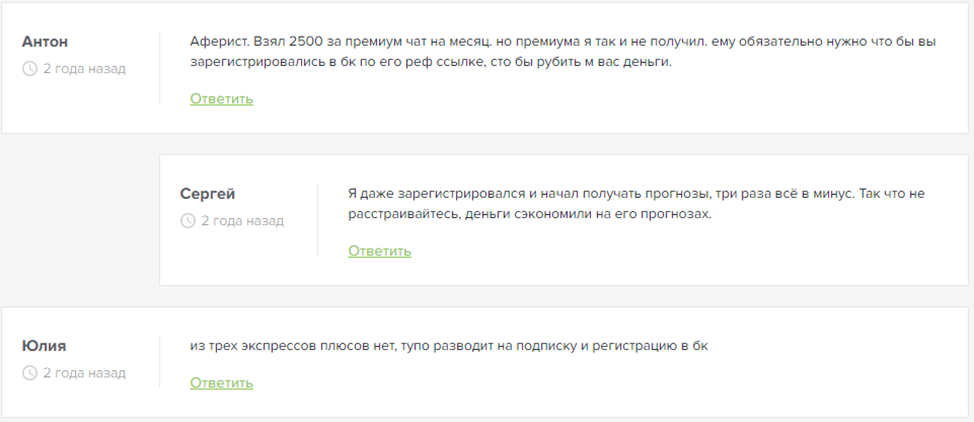Reply to Антон's comment via Ответить
The height and width of the screenshot is (422, 974).
(x=221, y=99)
